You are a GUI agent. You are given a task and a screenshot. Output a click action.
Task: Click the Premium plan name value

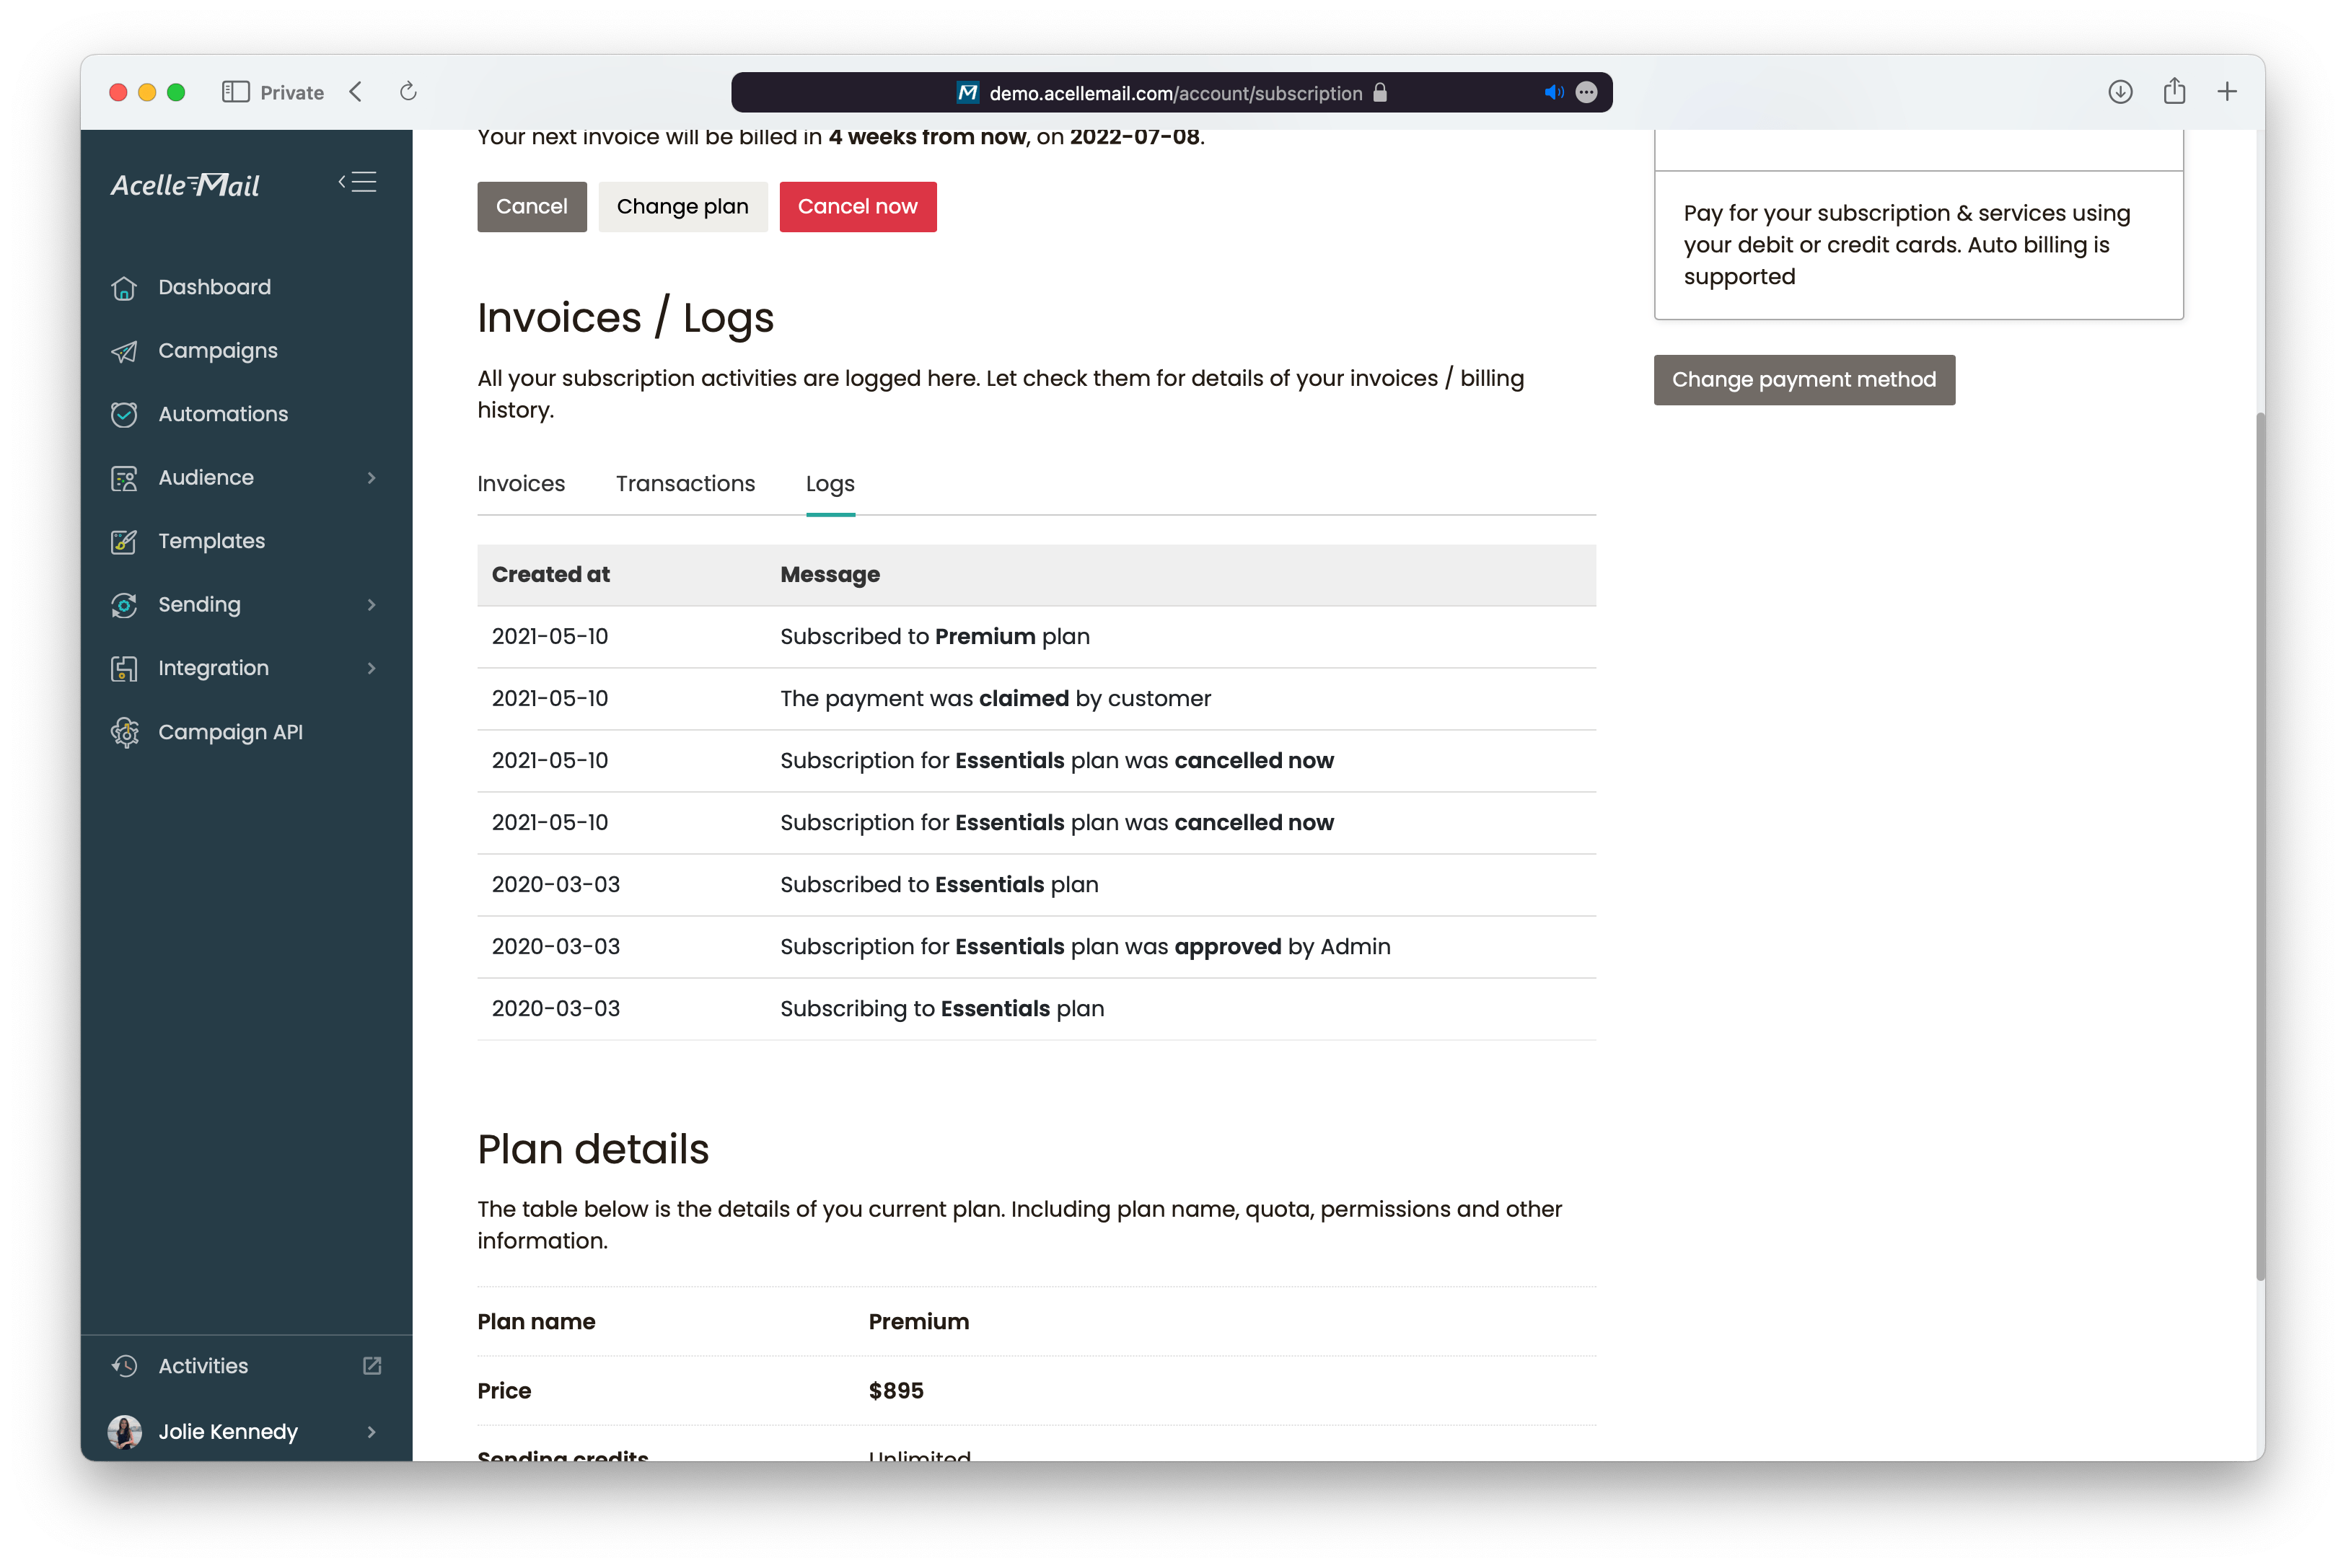click(919, 1322)
